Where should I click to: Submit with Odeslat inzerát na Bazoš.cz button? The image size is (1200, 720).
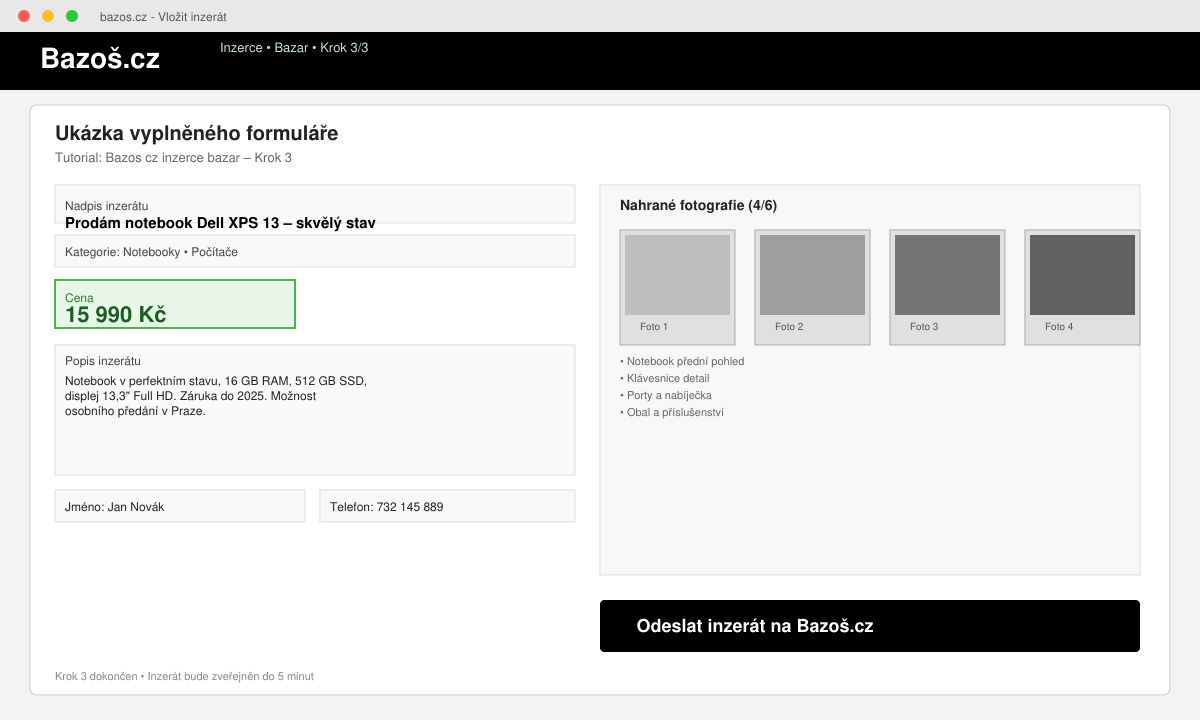pos(870,626)
